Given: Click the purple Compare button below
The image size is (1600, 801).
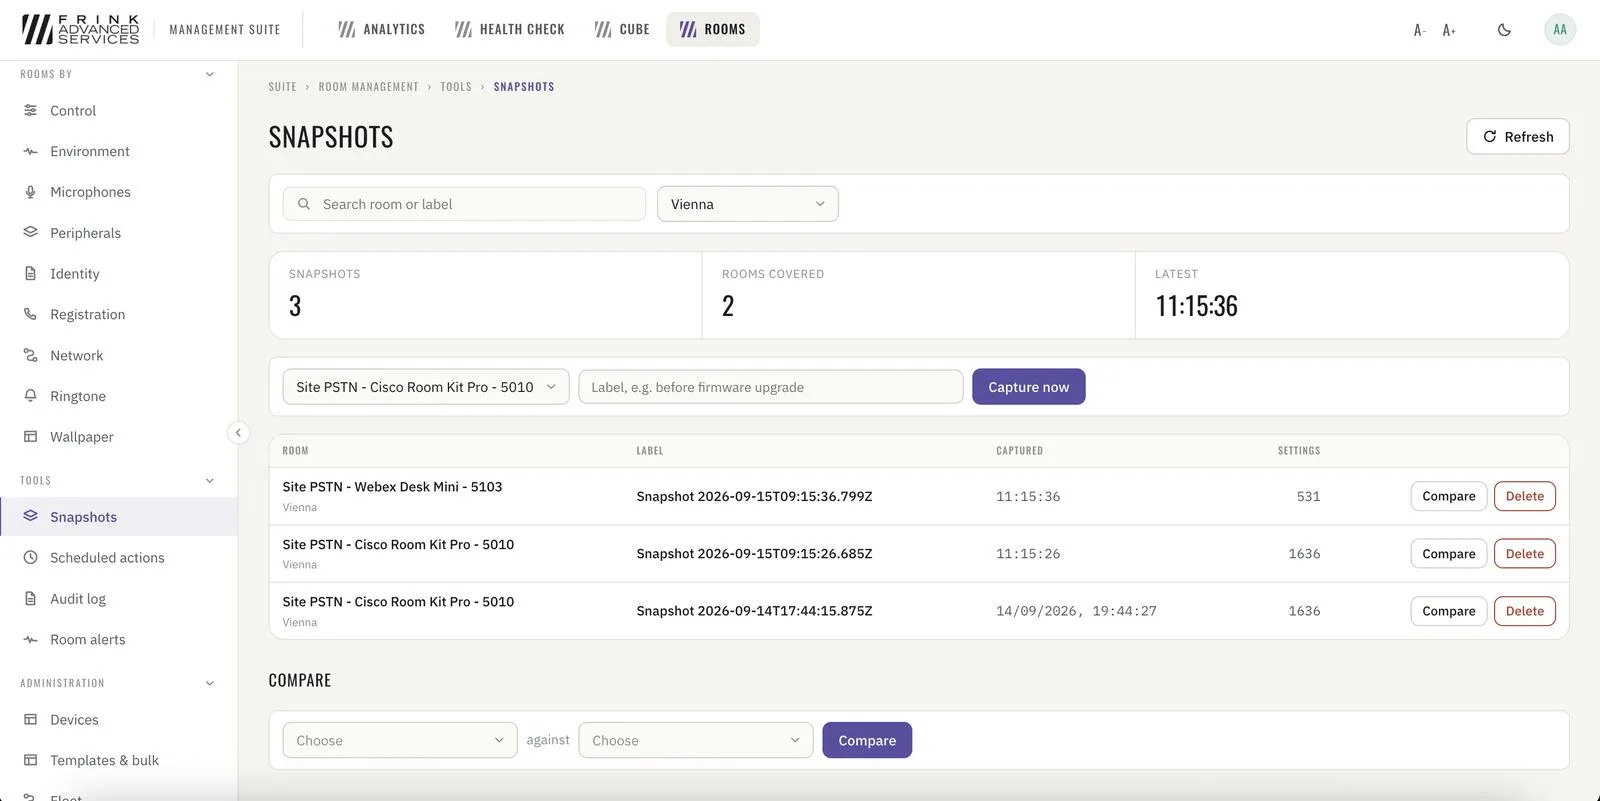Looking at the screenshot, I should tap(867, 741).
